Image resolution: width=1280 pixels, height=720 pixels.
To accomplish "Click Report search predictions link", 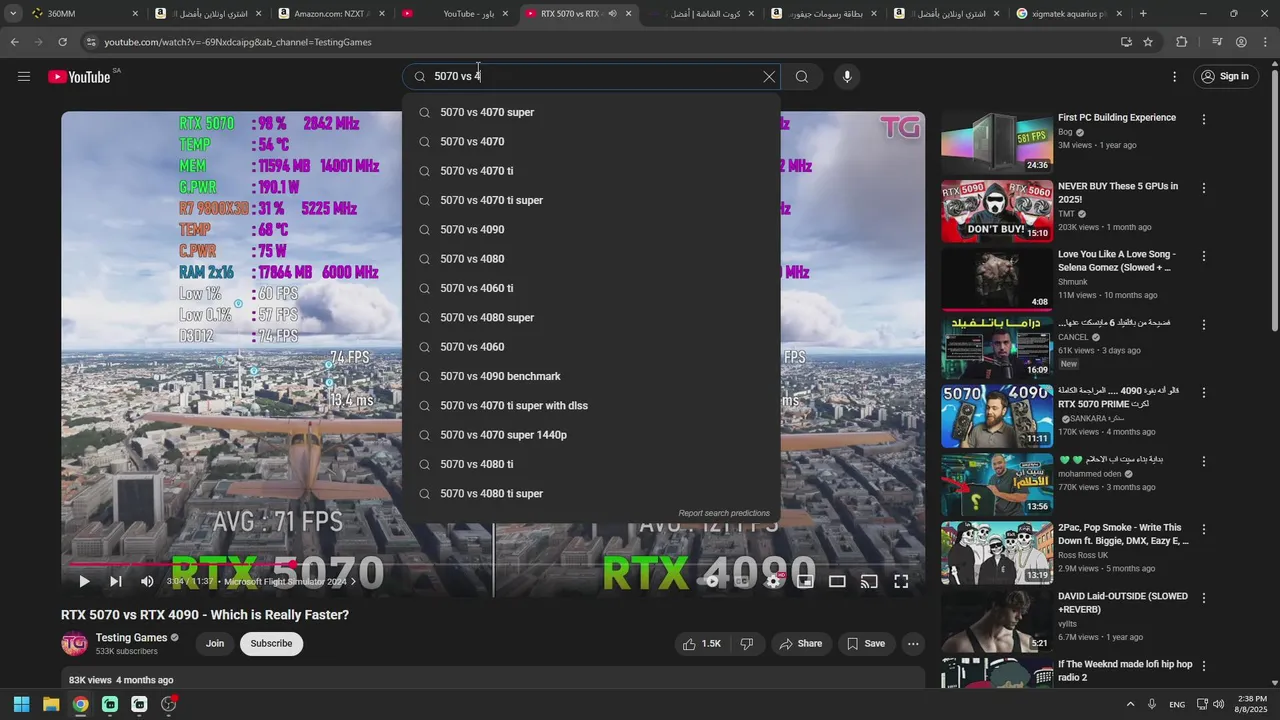I will (x=724, y=513).
